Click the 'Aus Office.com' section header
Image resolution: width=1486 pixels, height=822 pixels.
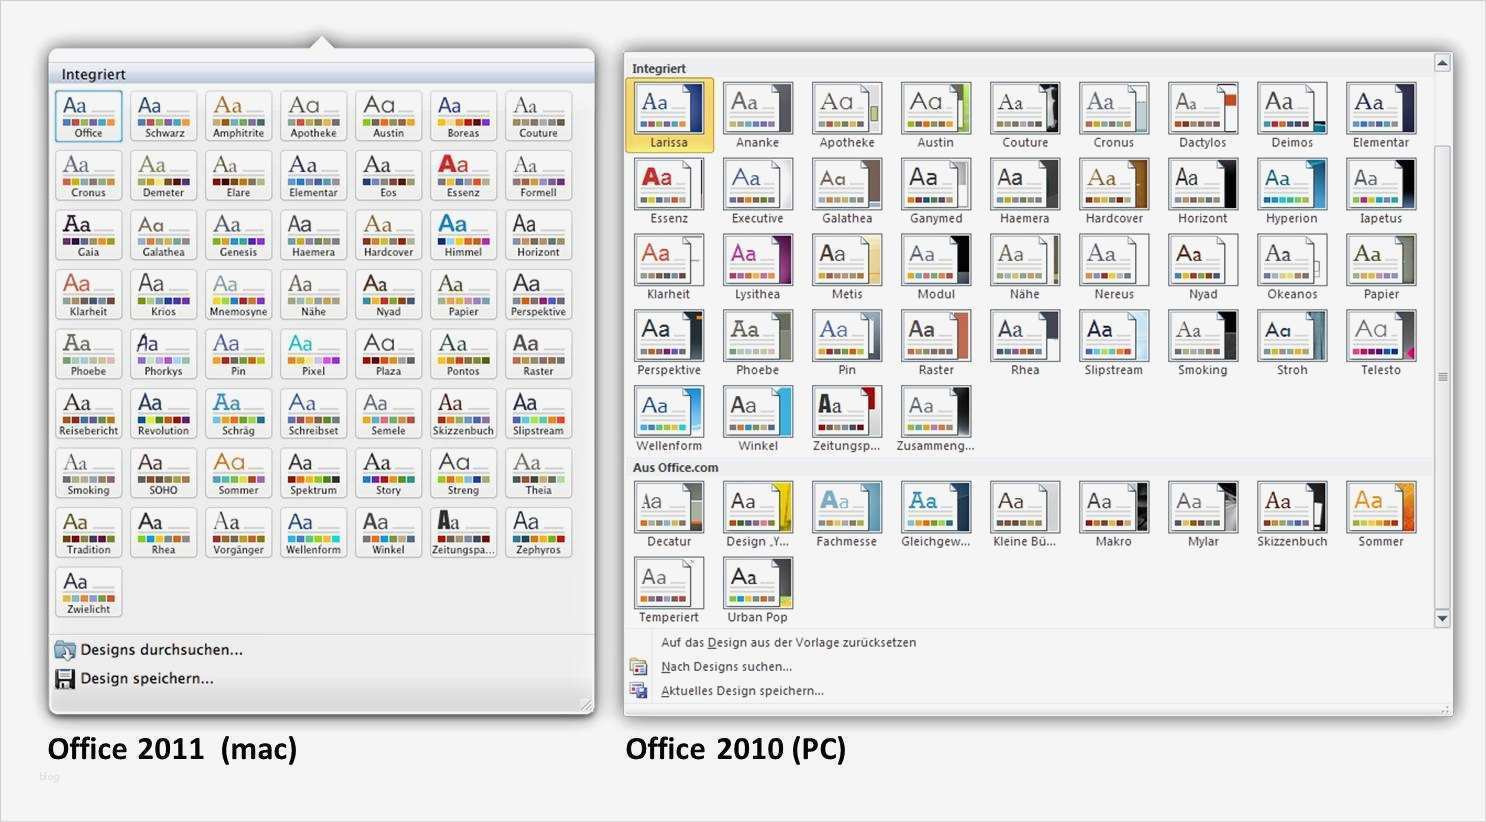coord(676,467)
